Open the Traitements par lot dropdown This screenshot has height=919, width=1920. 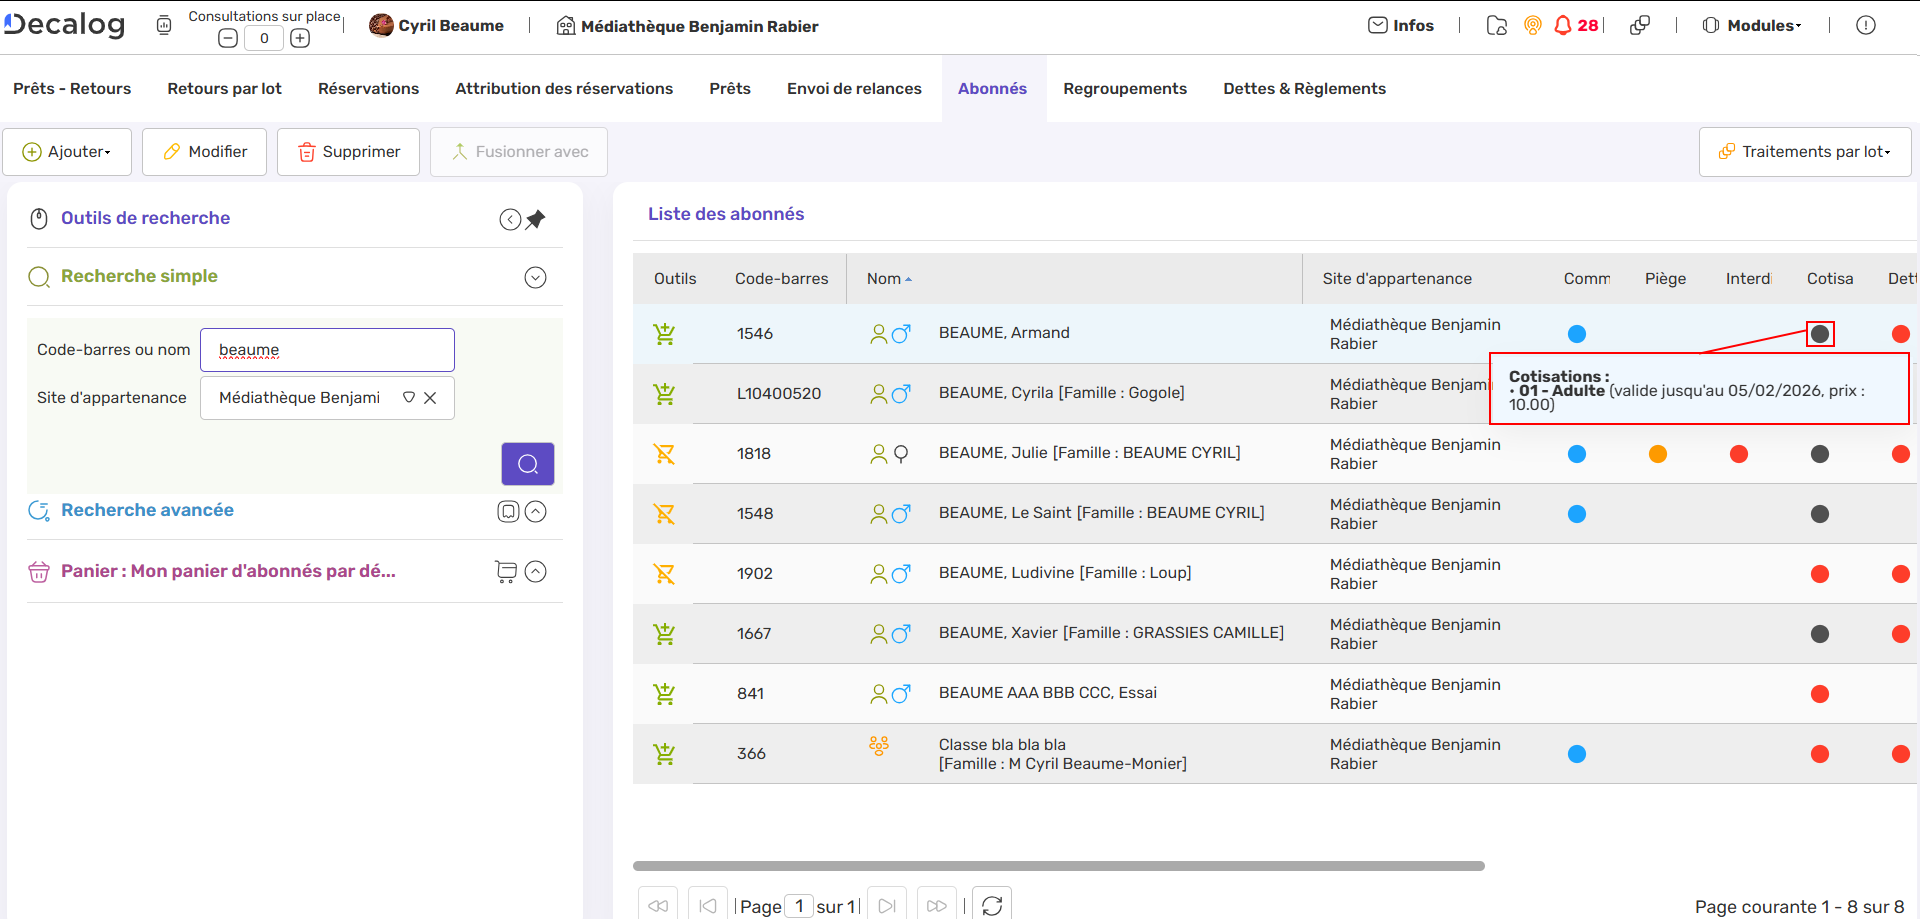1805,152
